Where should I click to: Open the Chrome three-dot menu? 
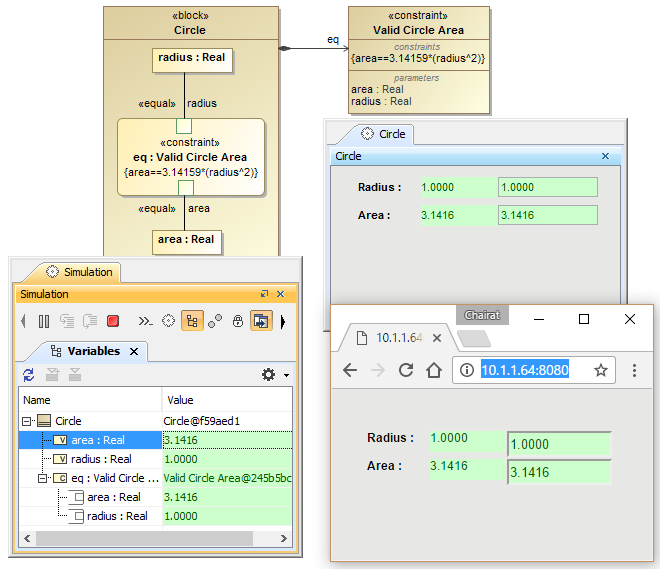coord(634,370)
